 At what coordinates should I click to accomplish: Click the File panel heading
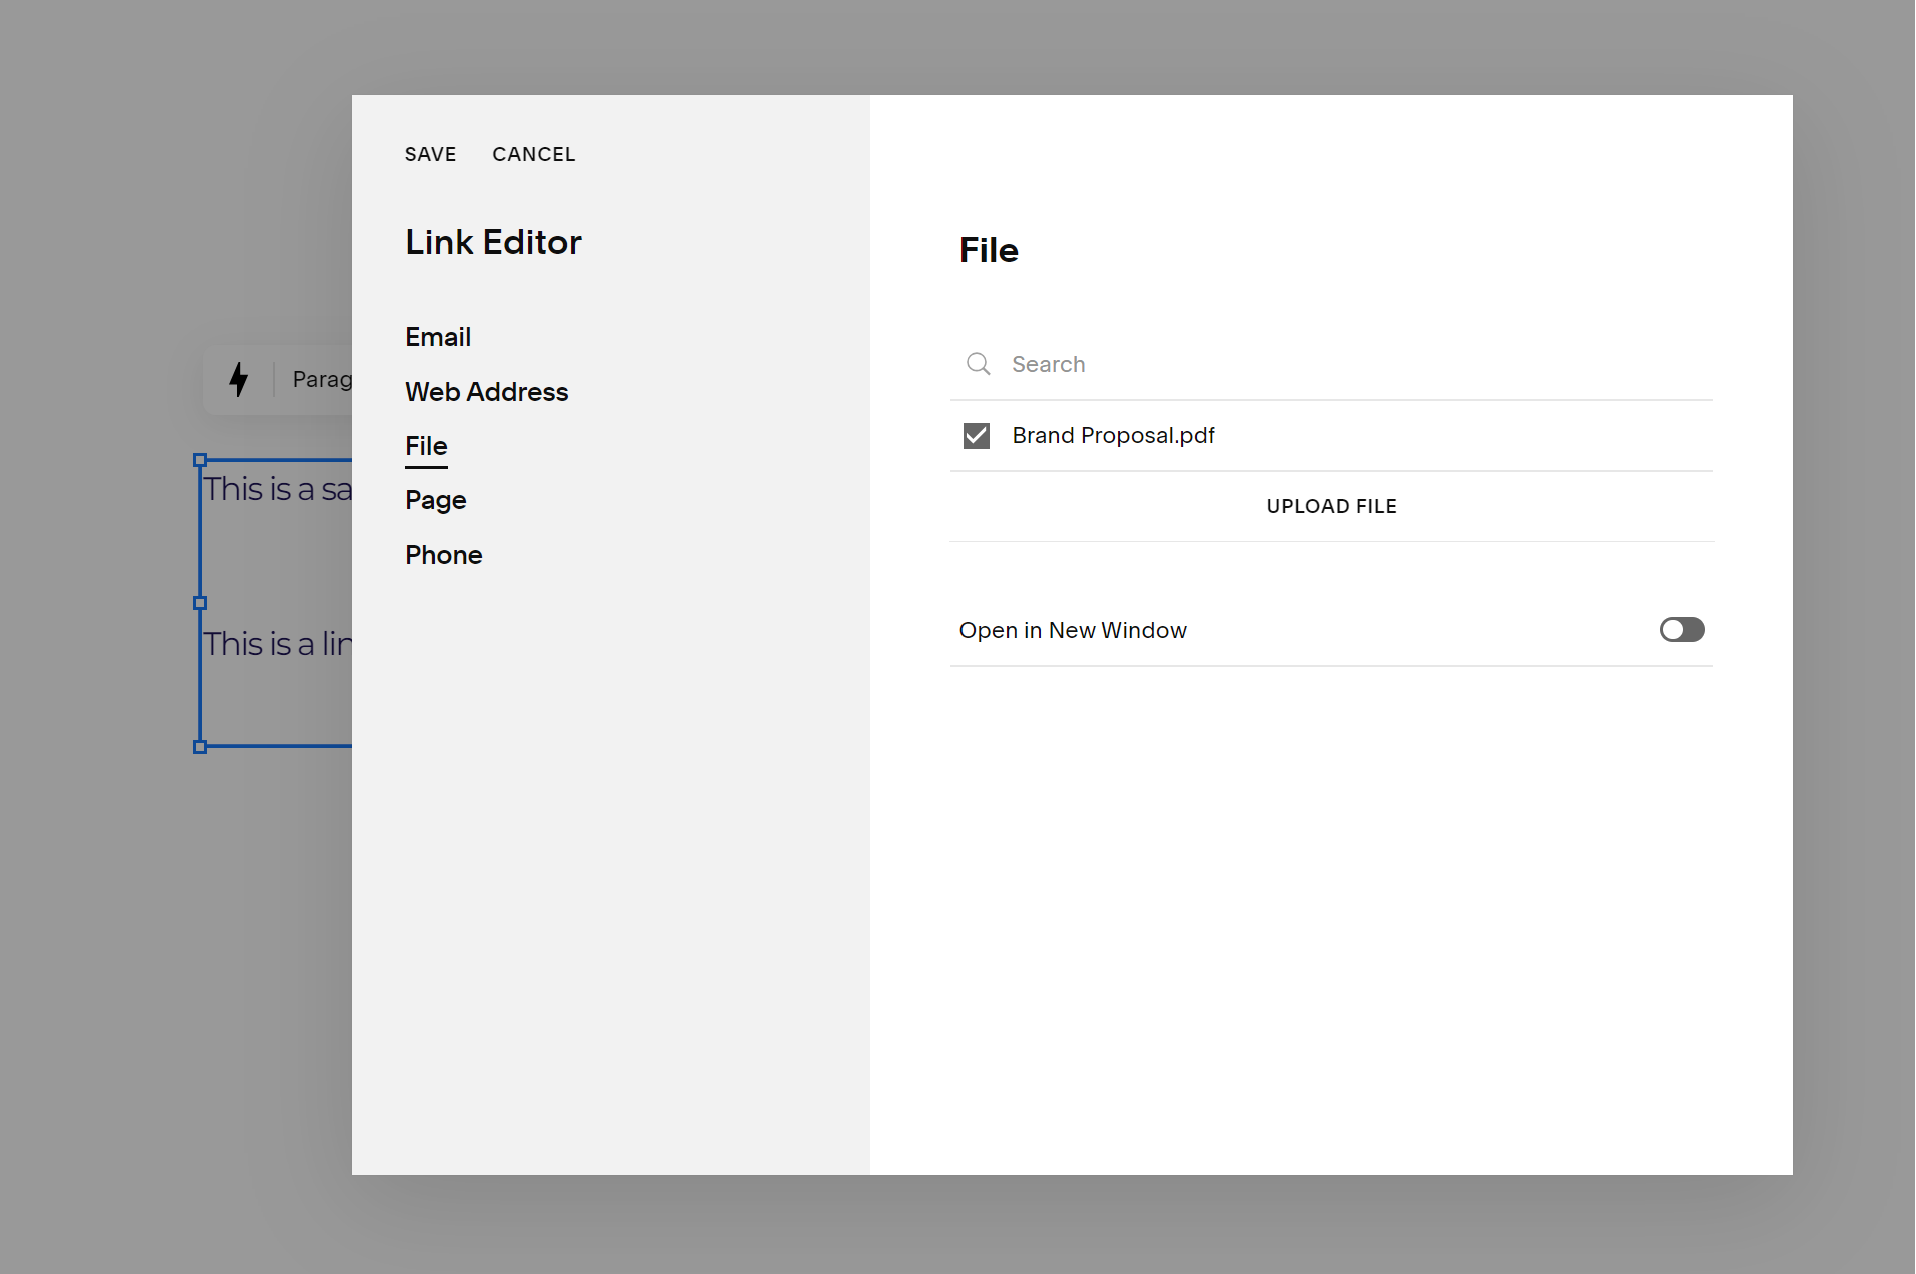click(x=989, y=250)
